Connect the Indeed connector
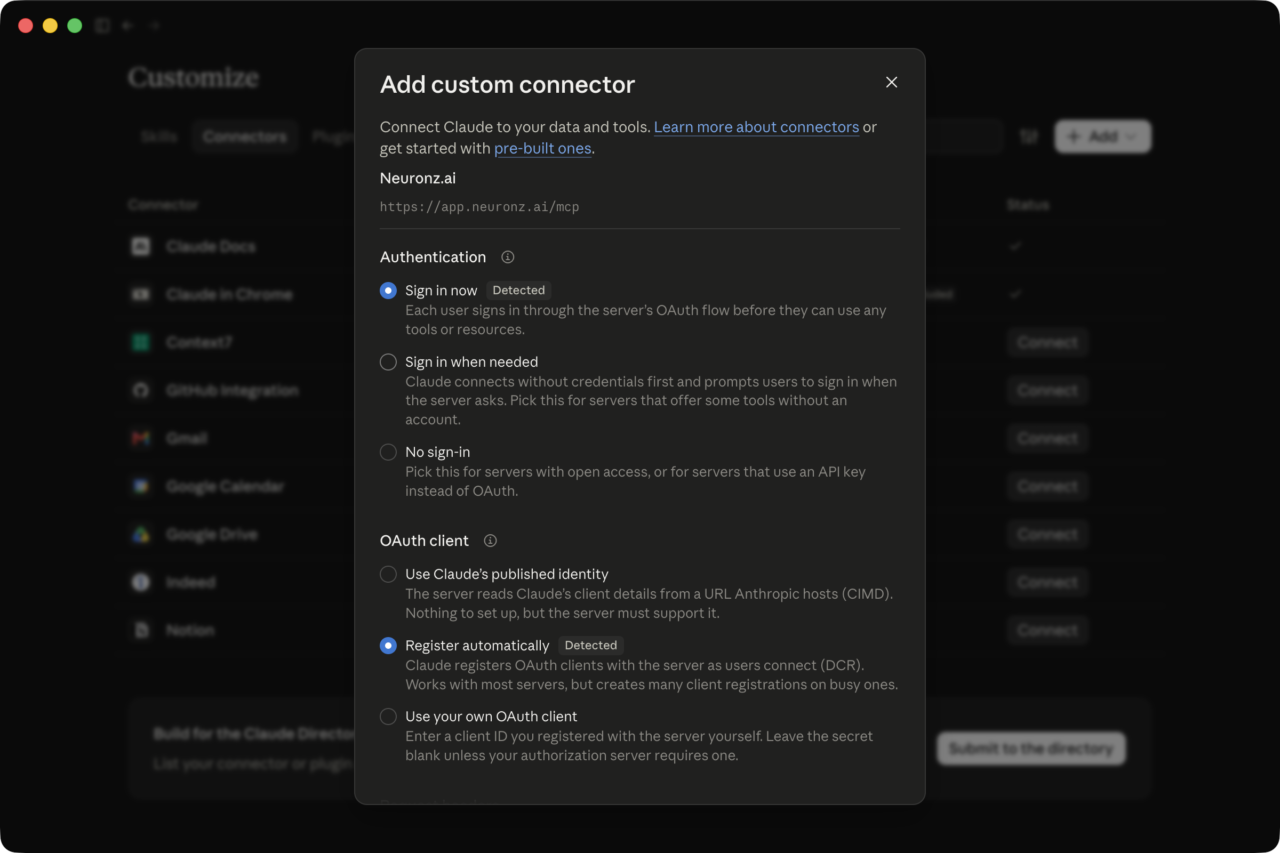The height and width of the screenshot is (853, 1280). pos(1047,582)
